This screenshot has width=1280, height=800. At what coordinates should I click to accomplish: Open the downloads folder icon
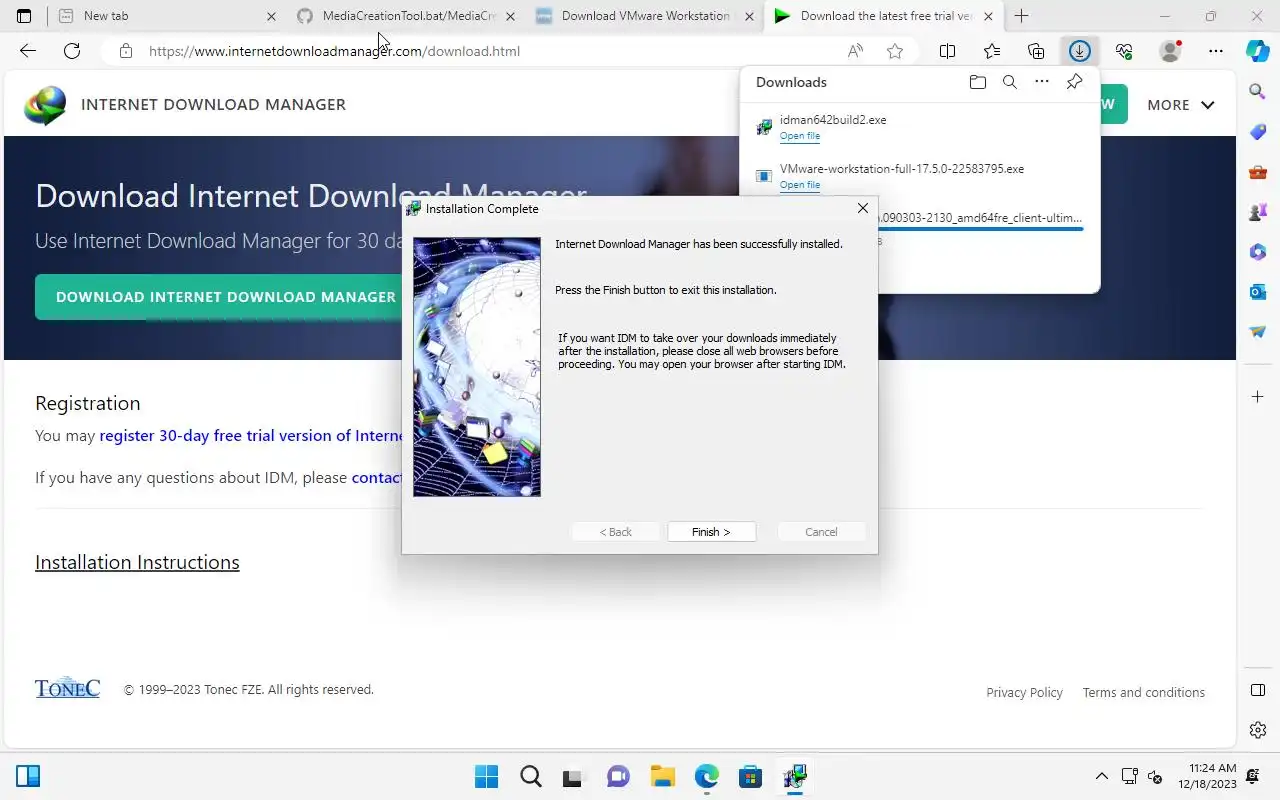coord(978,82)
